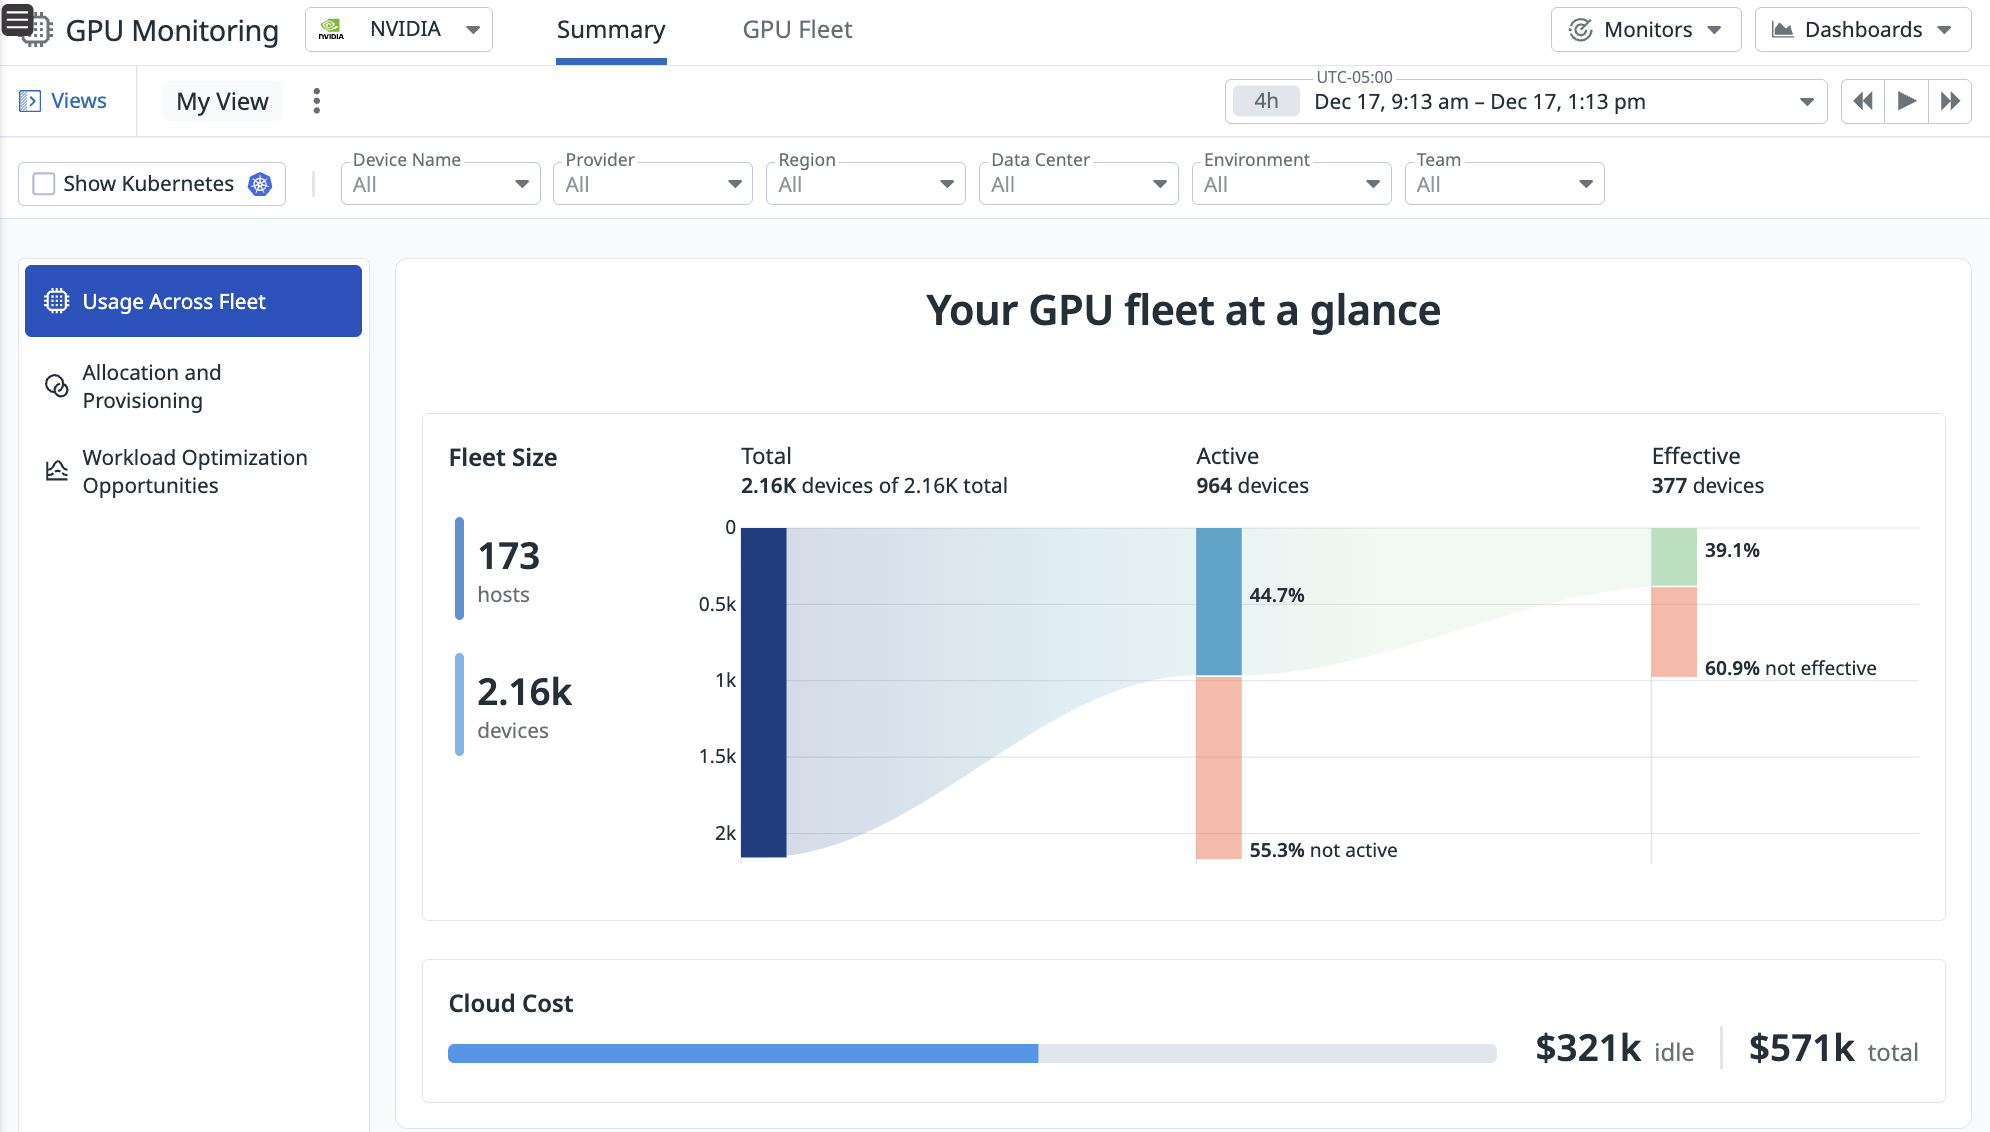Open My View three-dot options menu
This screenshot has width=1990, height=1132.
tap(316, 101)
